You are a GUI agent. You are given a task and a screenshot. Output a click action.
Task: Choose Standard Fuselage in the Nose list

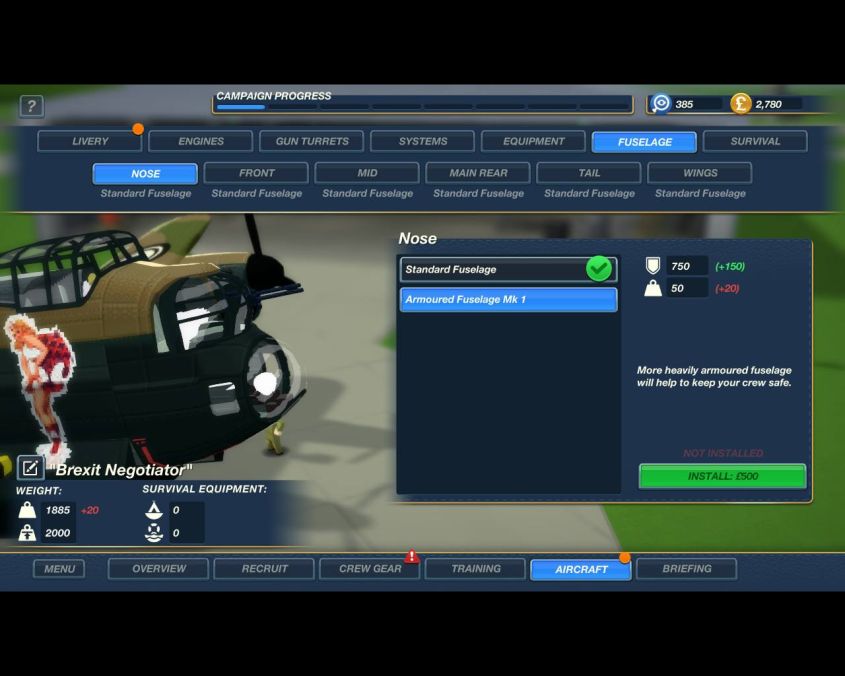508,269
